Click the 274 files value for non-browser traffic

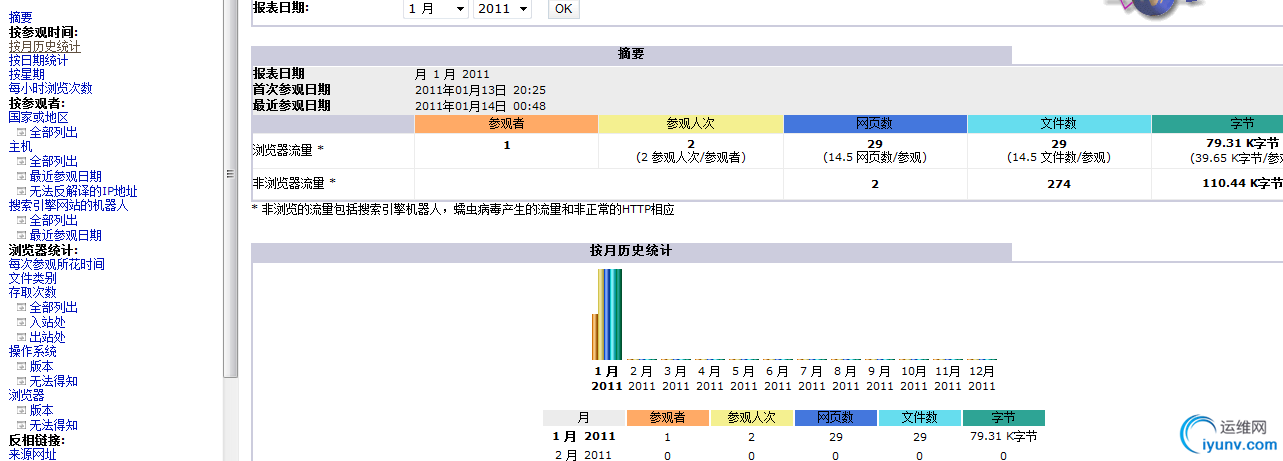coord(1058,184)
